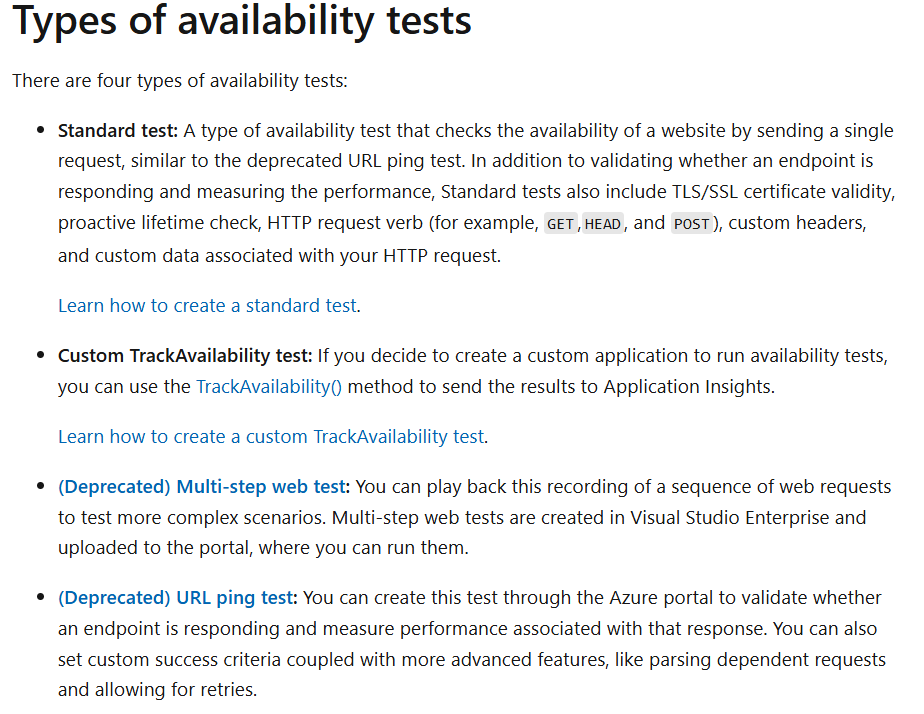
Task: Click the HEAD code snippet
Action: pyautogui.click(x=603, y=224)
